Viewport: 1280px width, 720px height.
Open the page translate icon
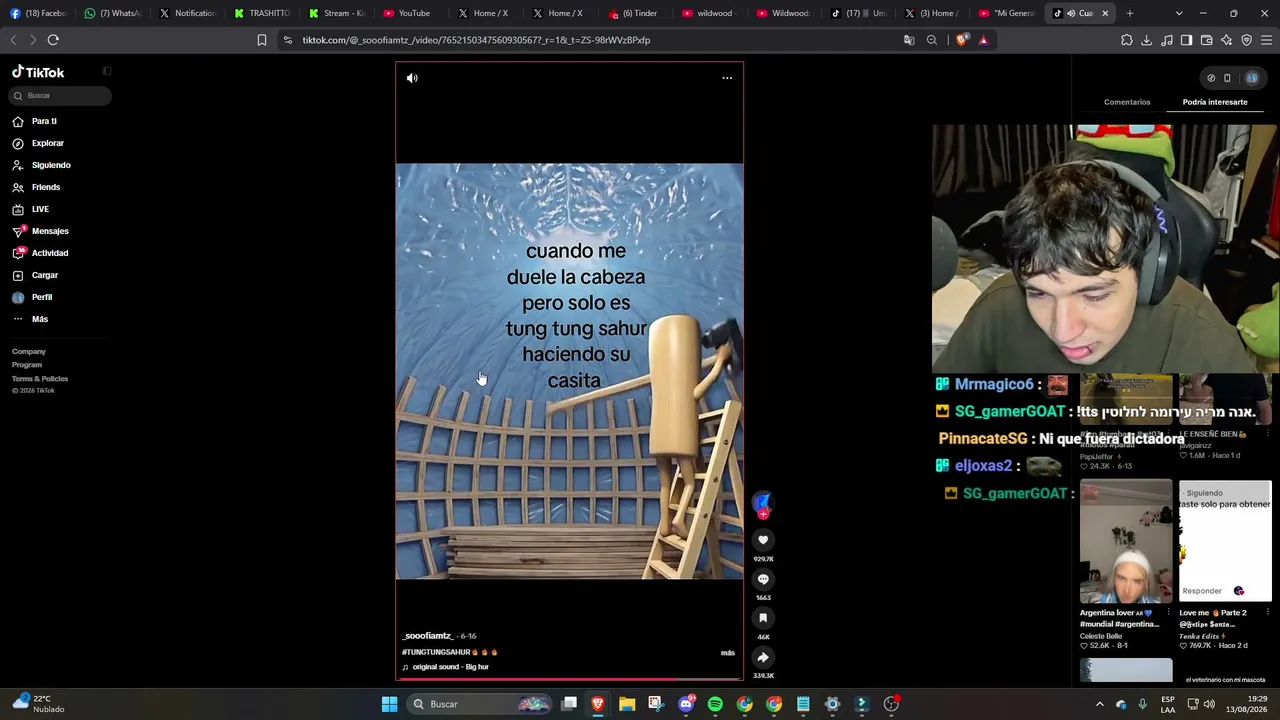point(909,40)
